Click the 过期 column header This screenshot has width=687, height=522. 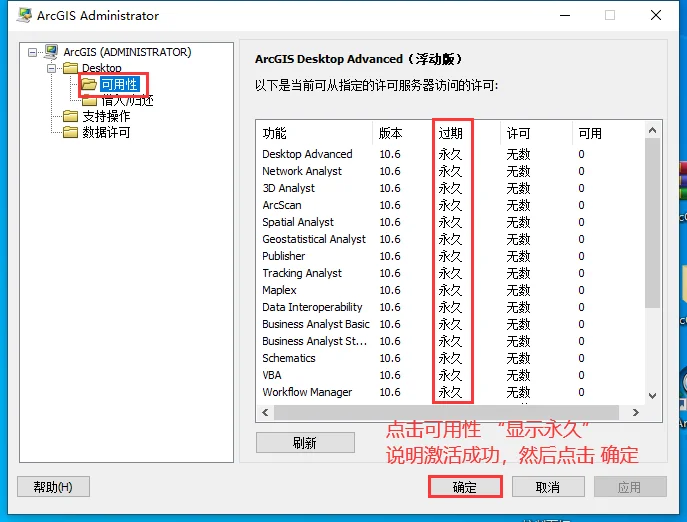[466, 133]
